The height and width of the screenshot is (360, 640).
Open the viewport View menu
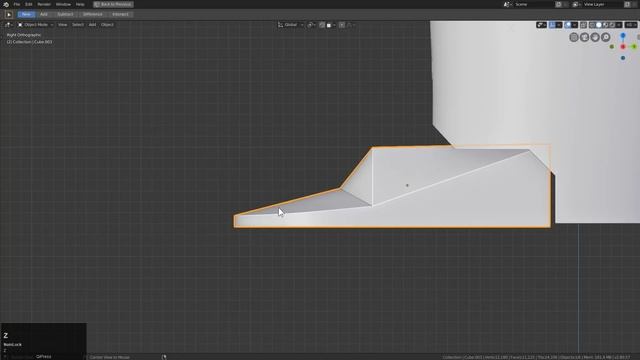pos(62,25)
